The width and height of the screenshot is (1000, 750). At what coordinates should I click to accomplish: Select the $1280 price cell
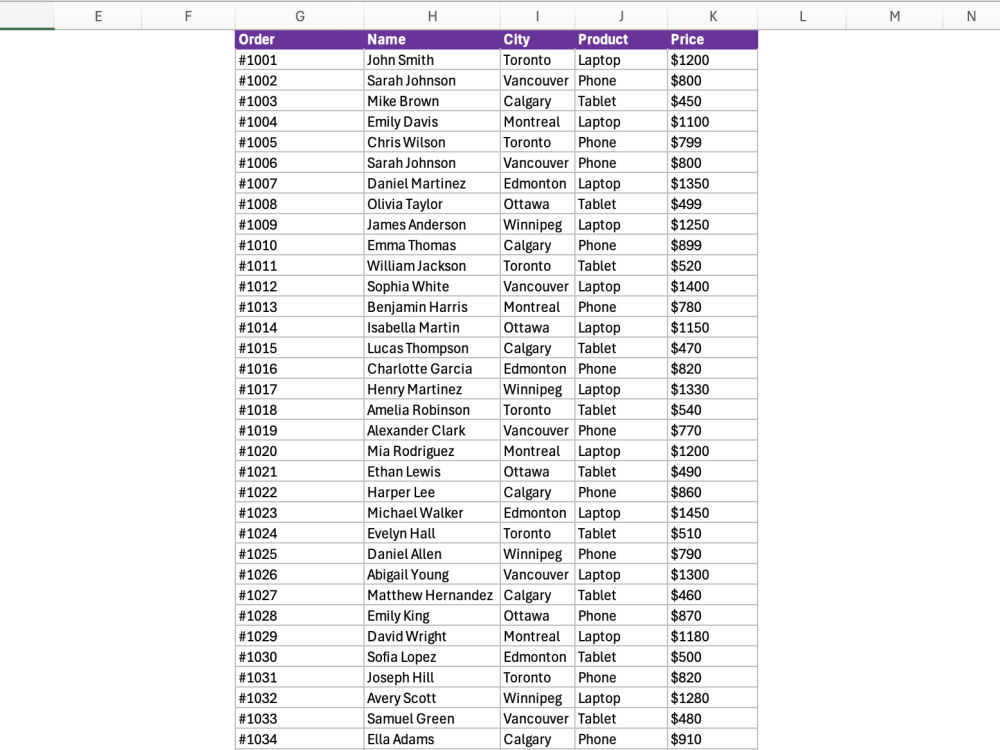point(713,698)
